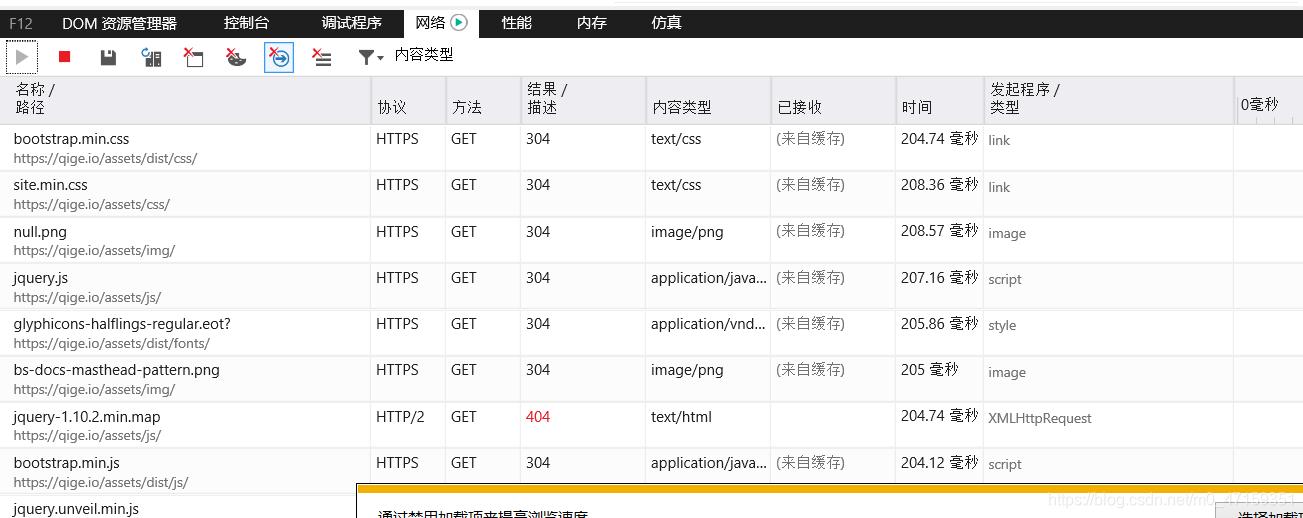Viewport: 1303px width, 518px height.
Task: Open the 内存 tab
Action: click(592, 23)
